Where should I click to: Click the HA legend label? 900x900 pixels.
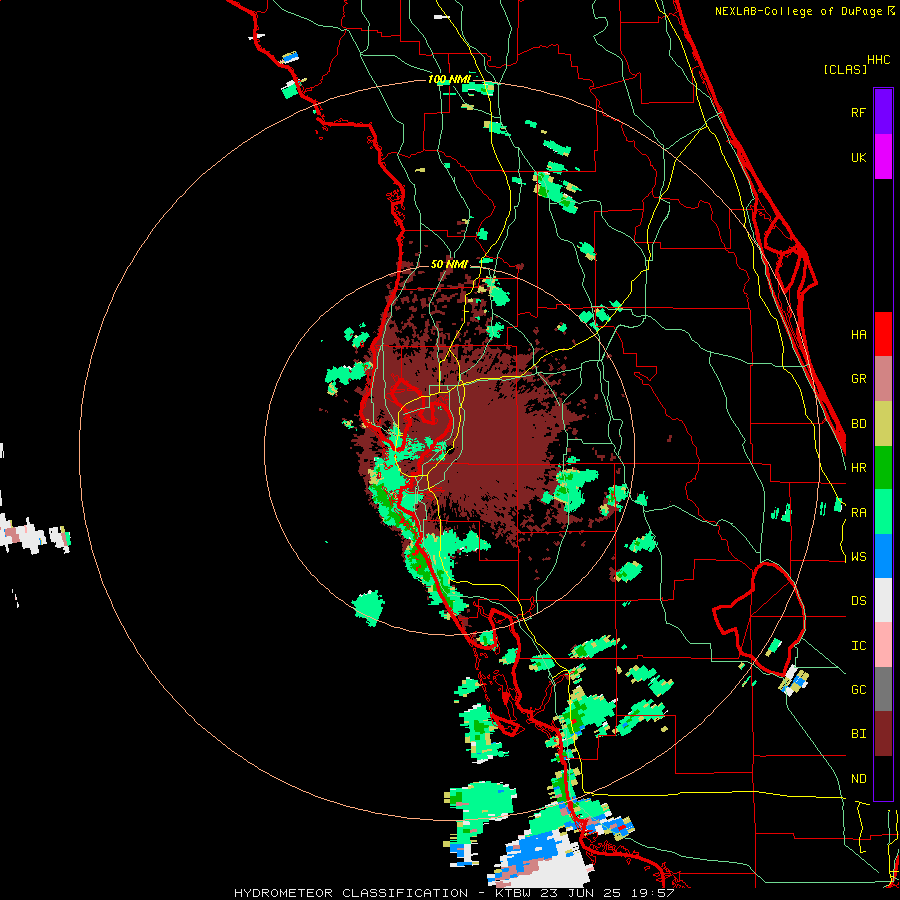(x=858, y=334)
